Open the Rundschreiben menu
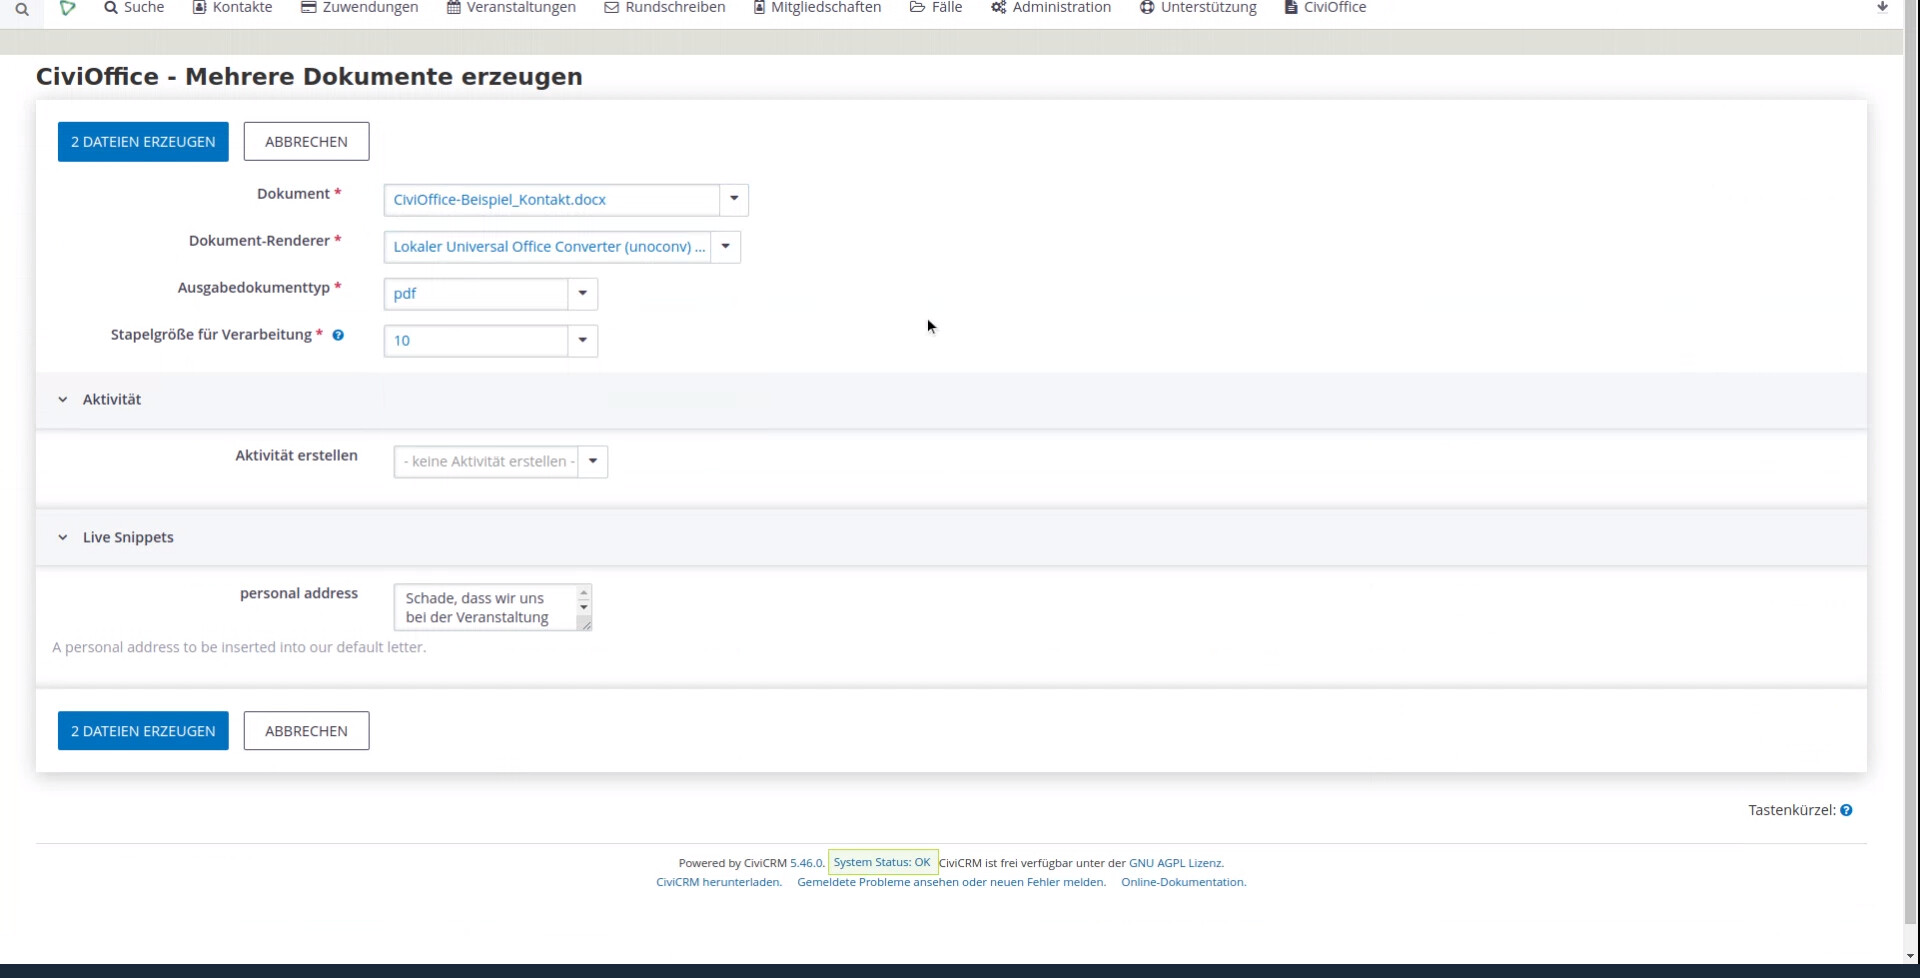The height and width of the screenshot is (978, 1920). pos(665,8)
